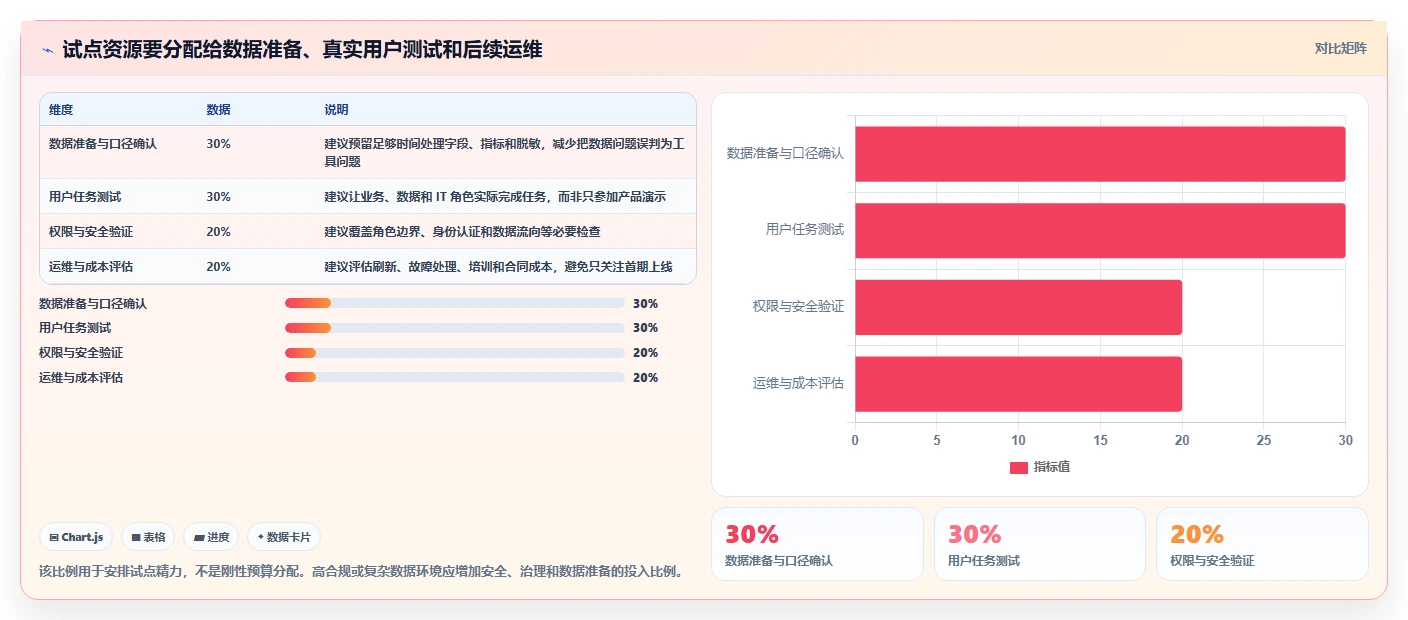The width and height of the screenshot is (1408, 620).
Task: Click the x-axis tick value 15
Action: click(1100, 440)
